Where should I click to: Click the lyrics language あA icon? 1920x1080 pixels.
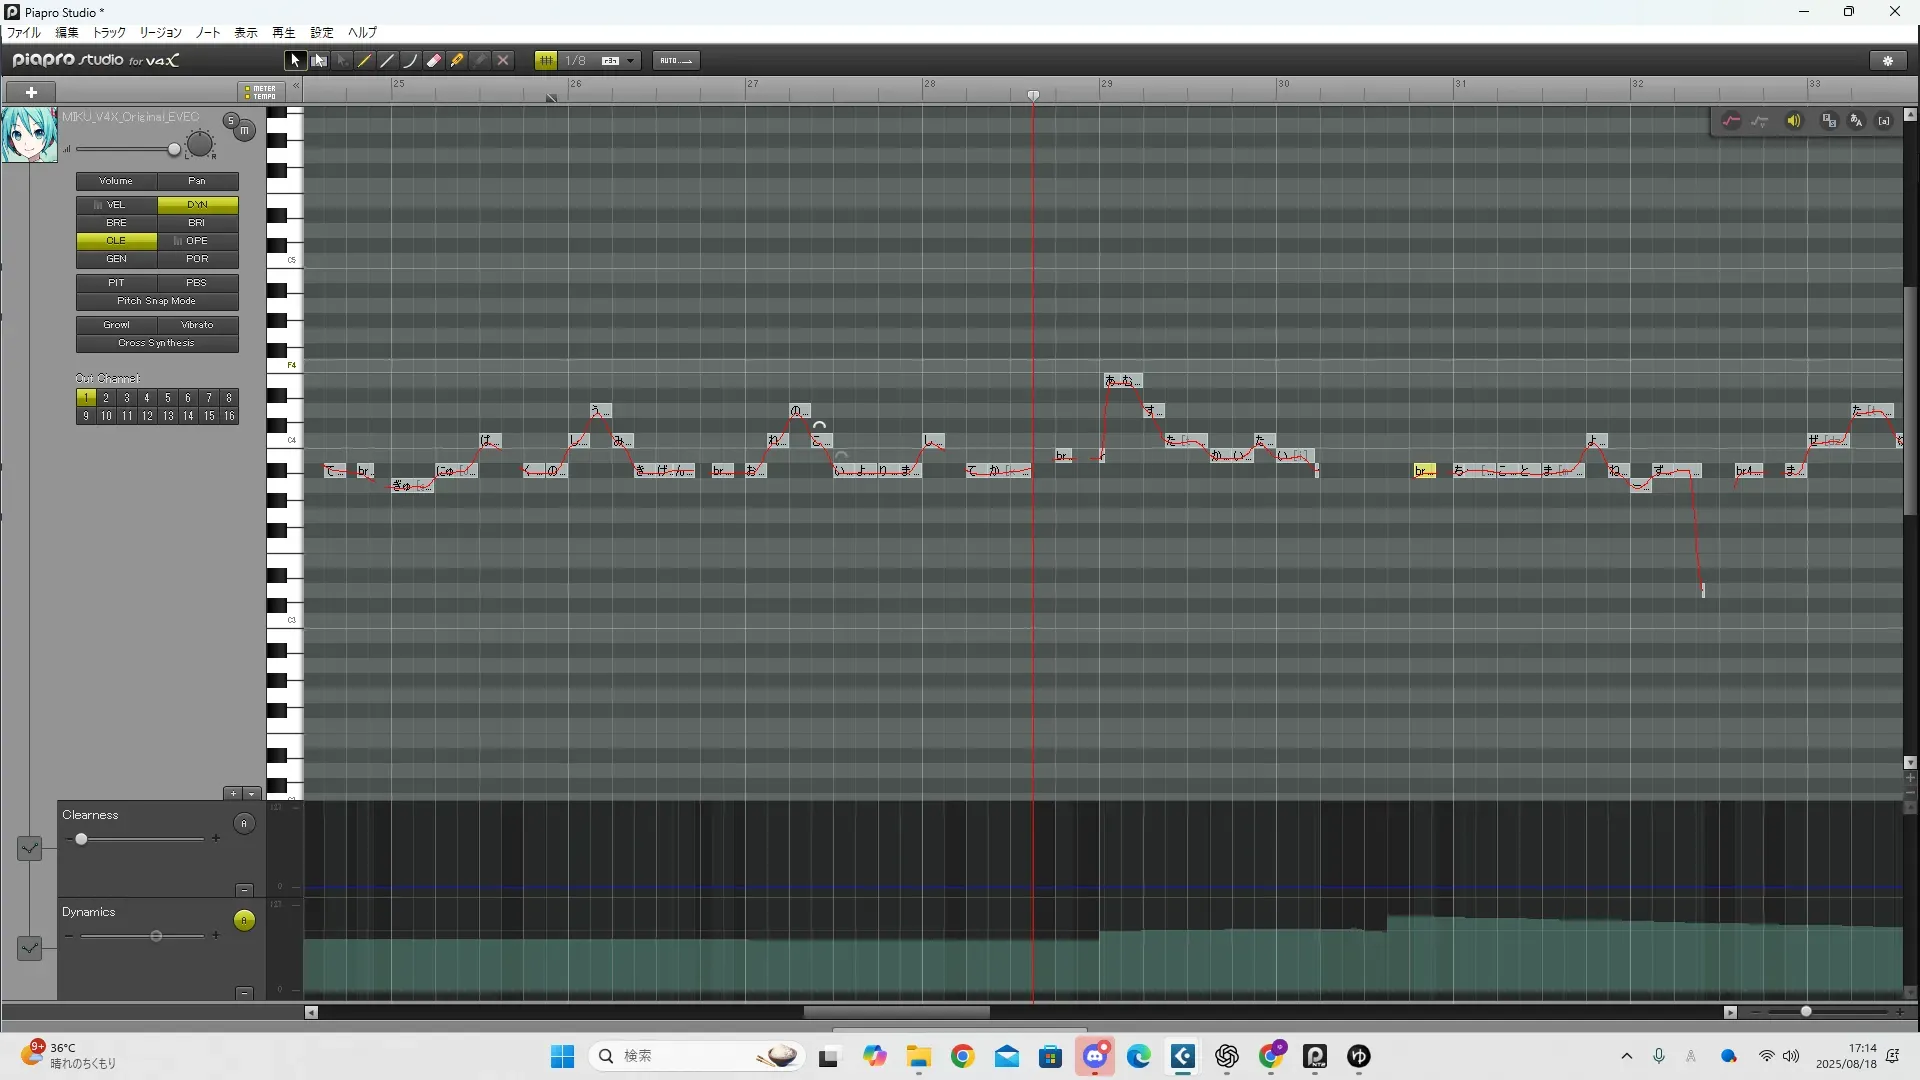click(x=1856, y=121)
